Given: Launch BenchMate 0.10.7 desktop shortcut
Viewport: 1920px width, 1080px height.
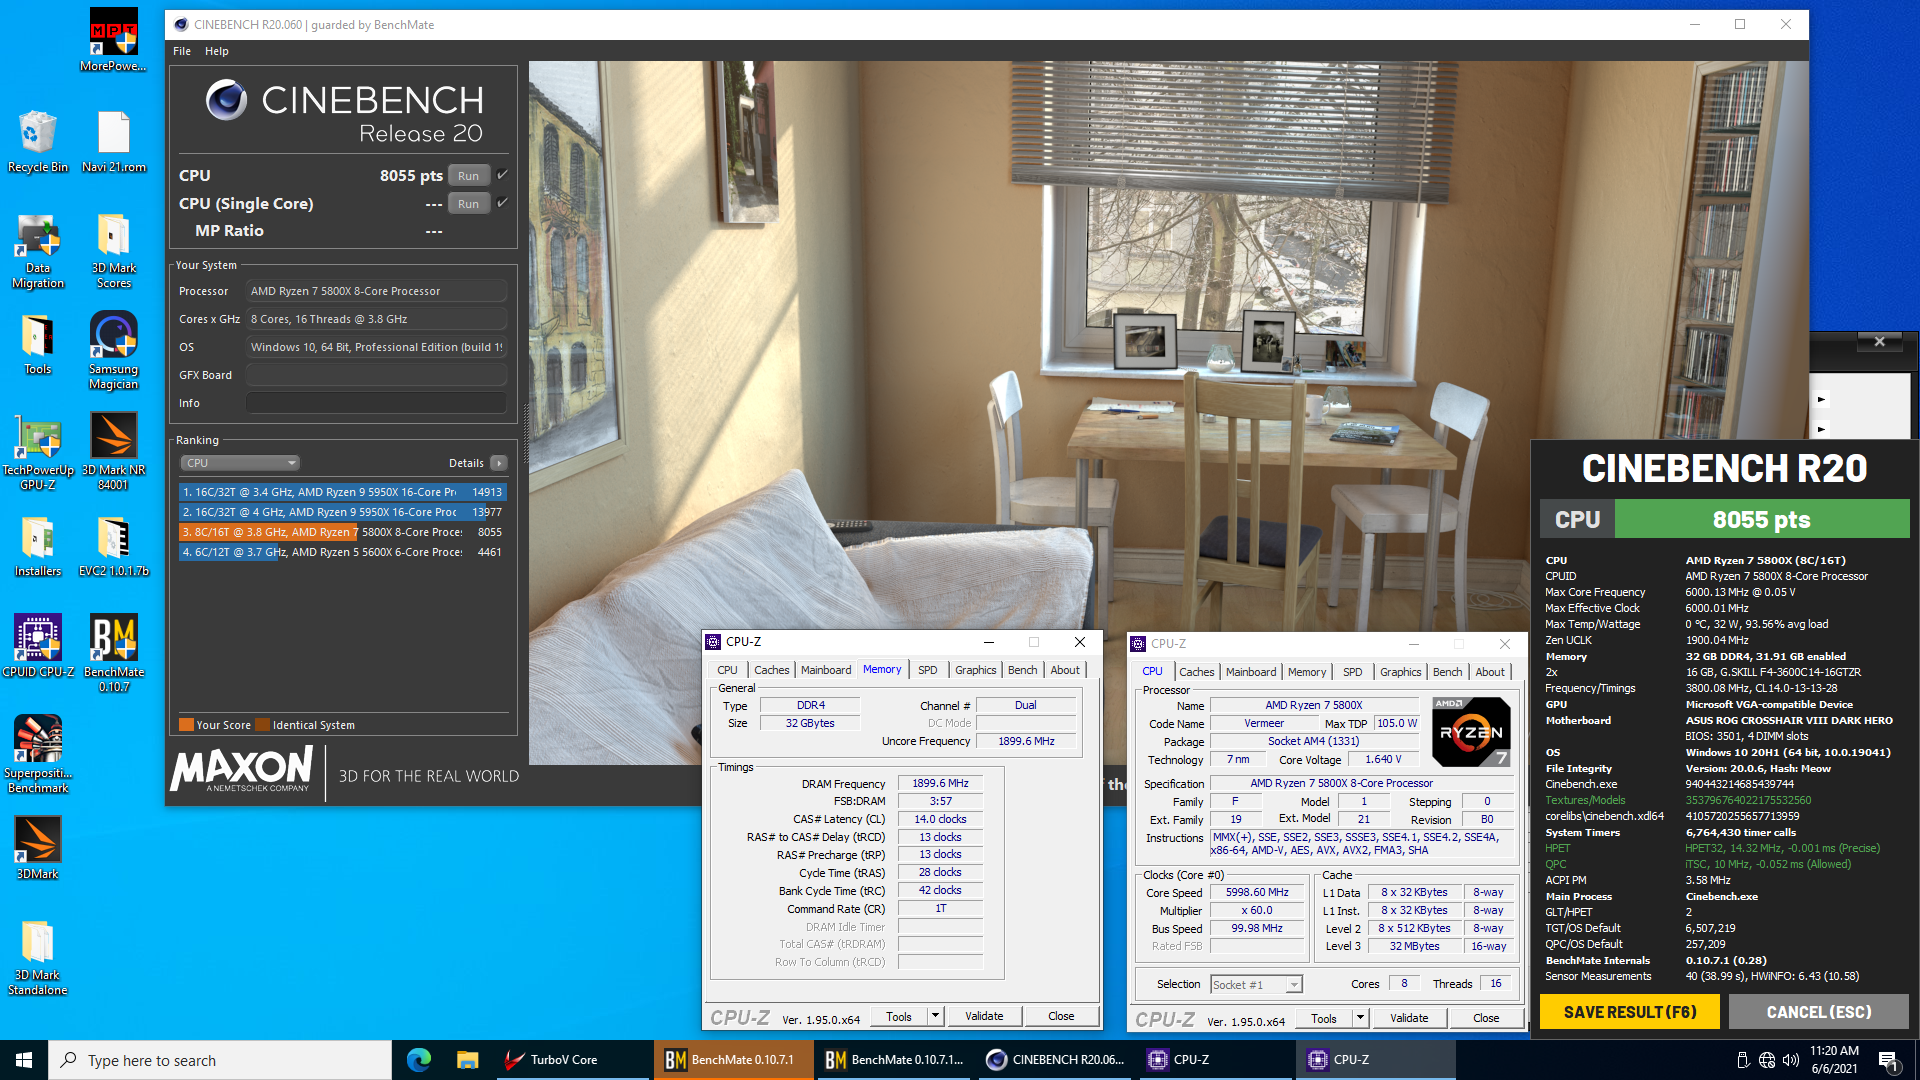Looking at the screenshot, I should (113, 653).
